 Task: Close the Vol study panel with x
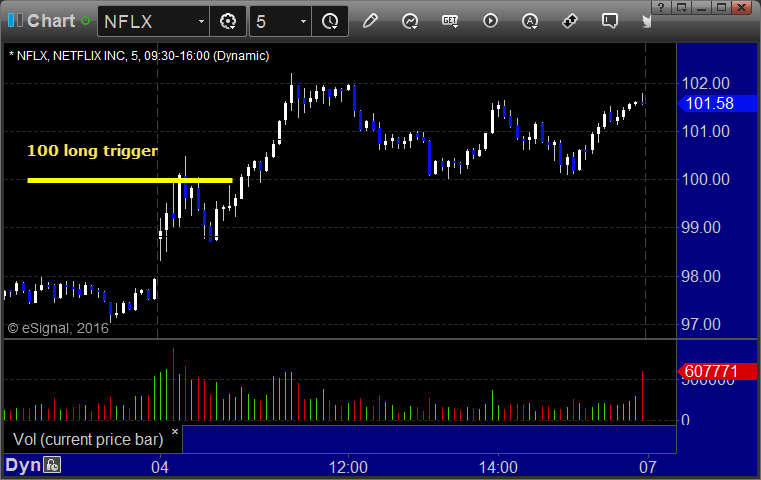(175, 431)
